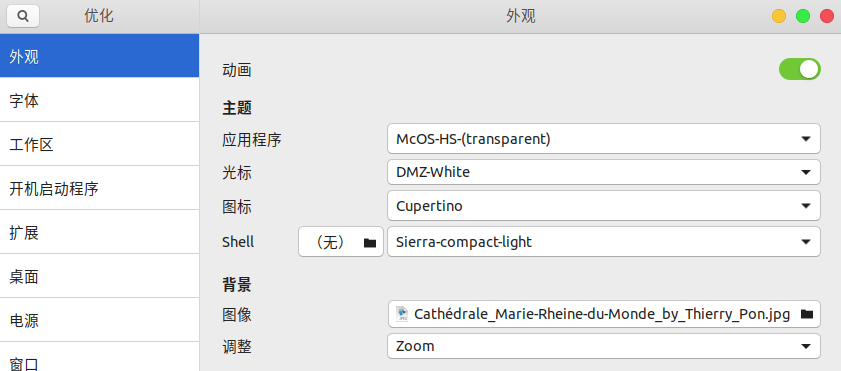Expand the Sierra-compact-light Shell dropdown
The width and height of the screenshot is (841, 371).
604,242
